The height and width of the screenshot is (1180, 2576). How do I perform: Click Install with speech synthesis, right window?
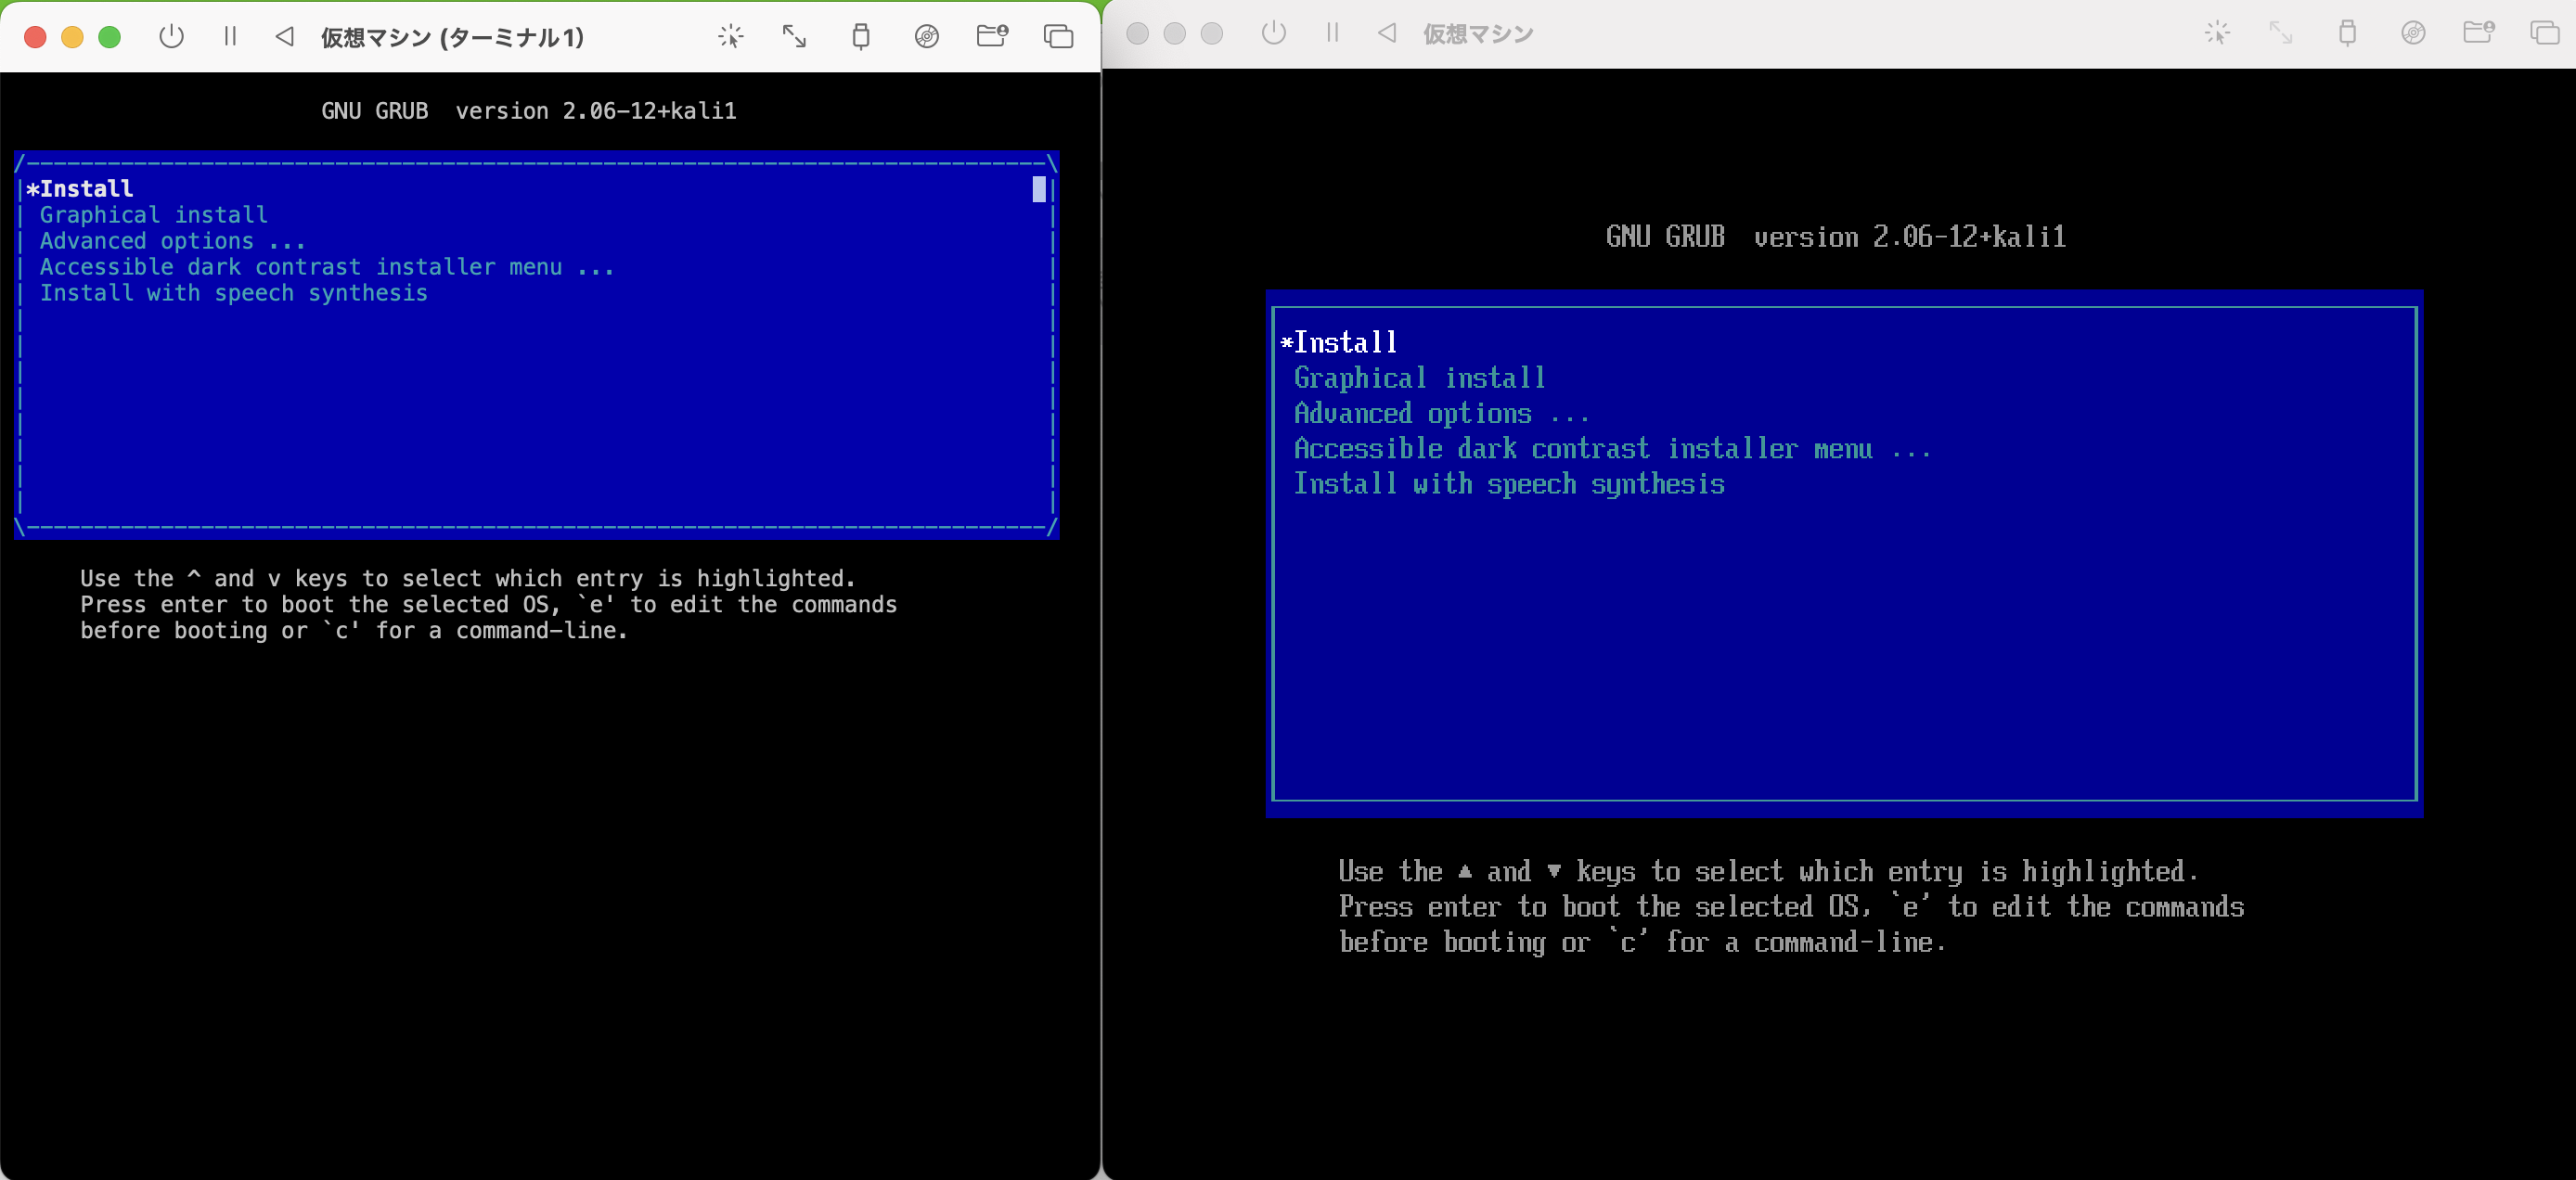[x=1508, y=484]
